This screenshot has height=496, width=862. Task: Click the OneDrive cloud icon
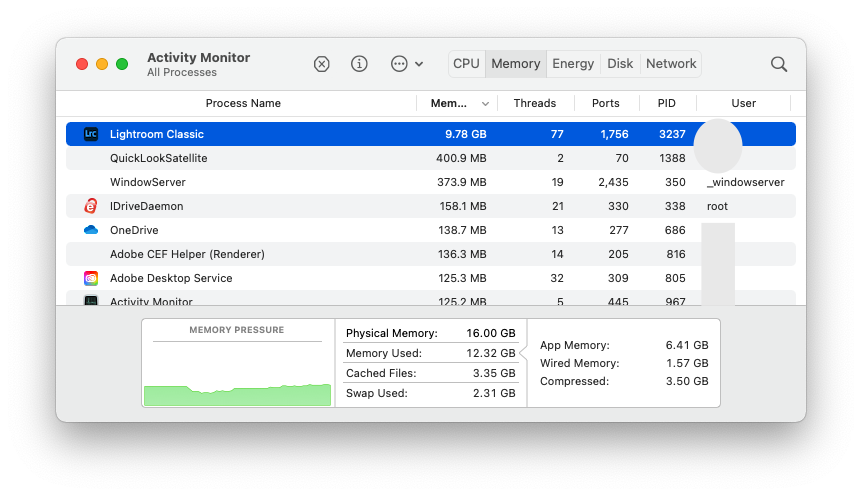91,230
